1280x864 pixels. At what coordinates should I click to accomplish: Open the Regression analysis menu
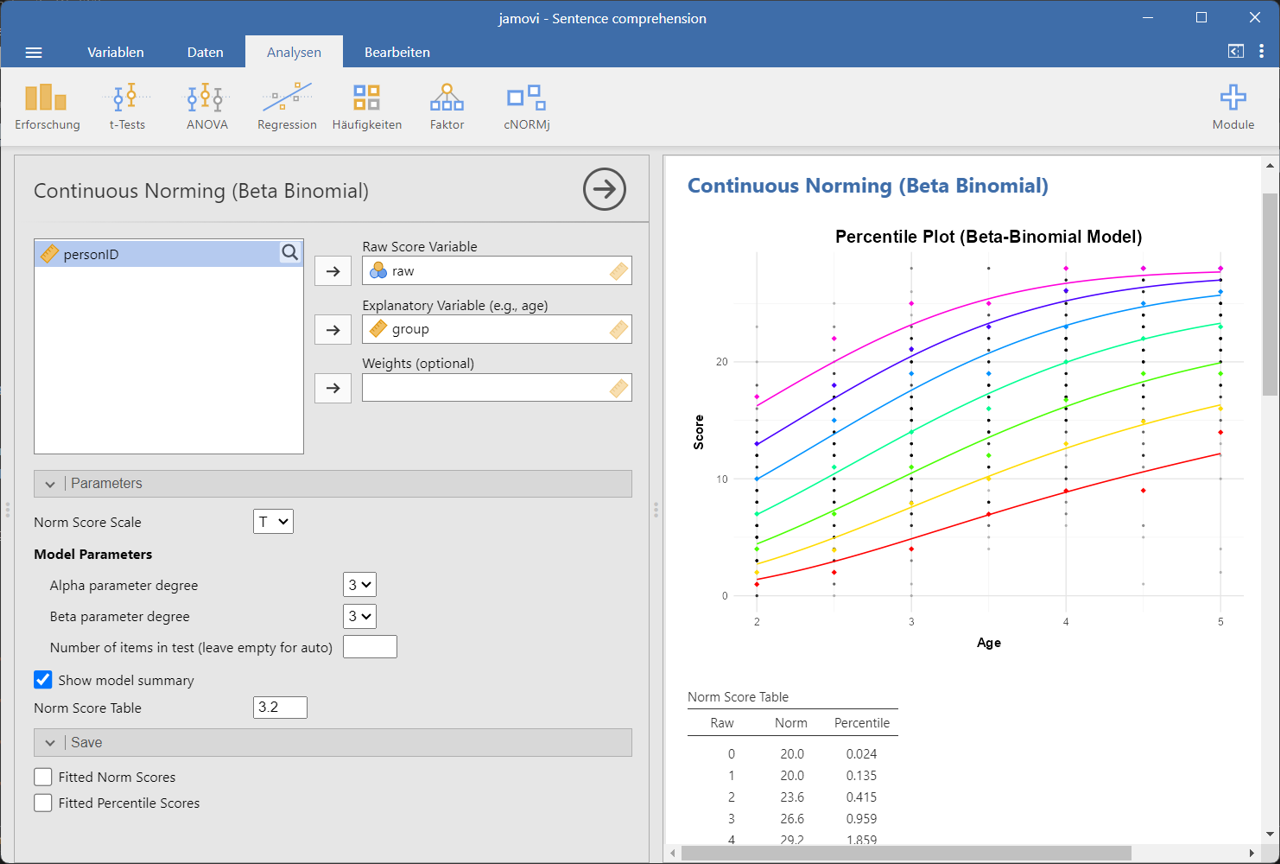pyautogui.click(x=287, y=107)
